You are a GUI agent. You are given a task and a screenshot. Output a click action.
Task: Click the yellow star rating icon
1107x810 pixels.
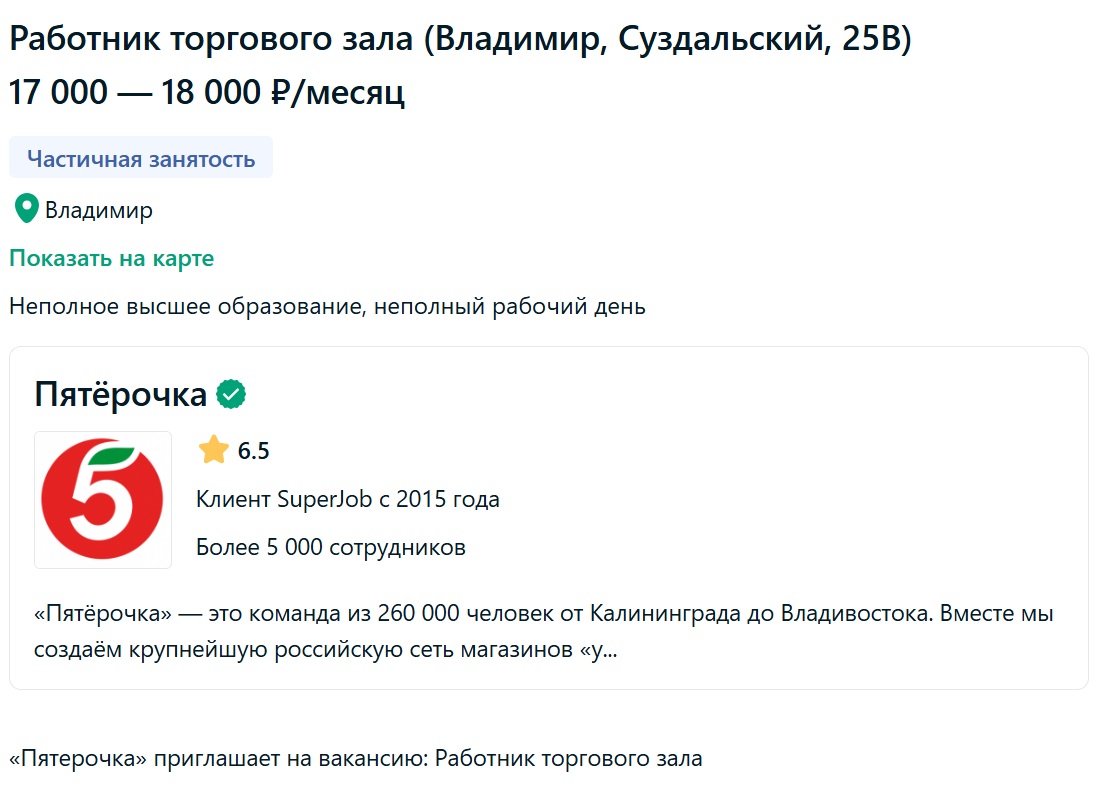(213, 450)
